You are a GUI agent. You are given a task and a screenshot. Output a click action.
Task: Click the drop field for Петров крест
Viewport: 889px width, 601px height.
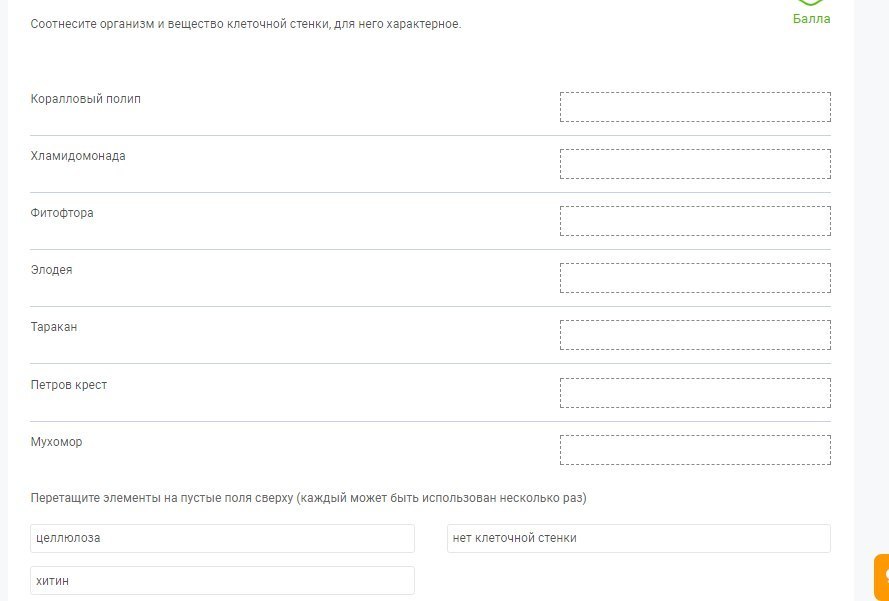(695, 393)
